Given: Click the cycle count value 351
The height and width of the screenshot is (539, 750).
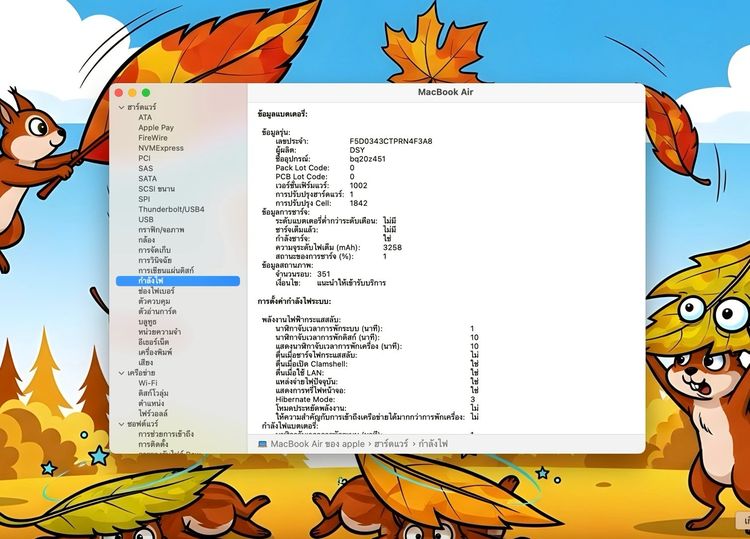Looking at the screenshot, I should click(324, 274).
